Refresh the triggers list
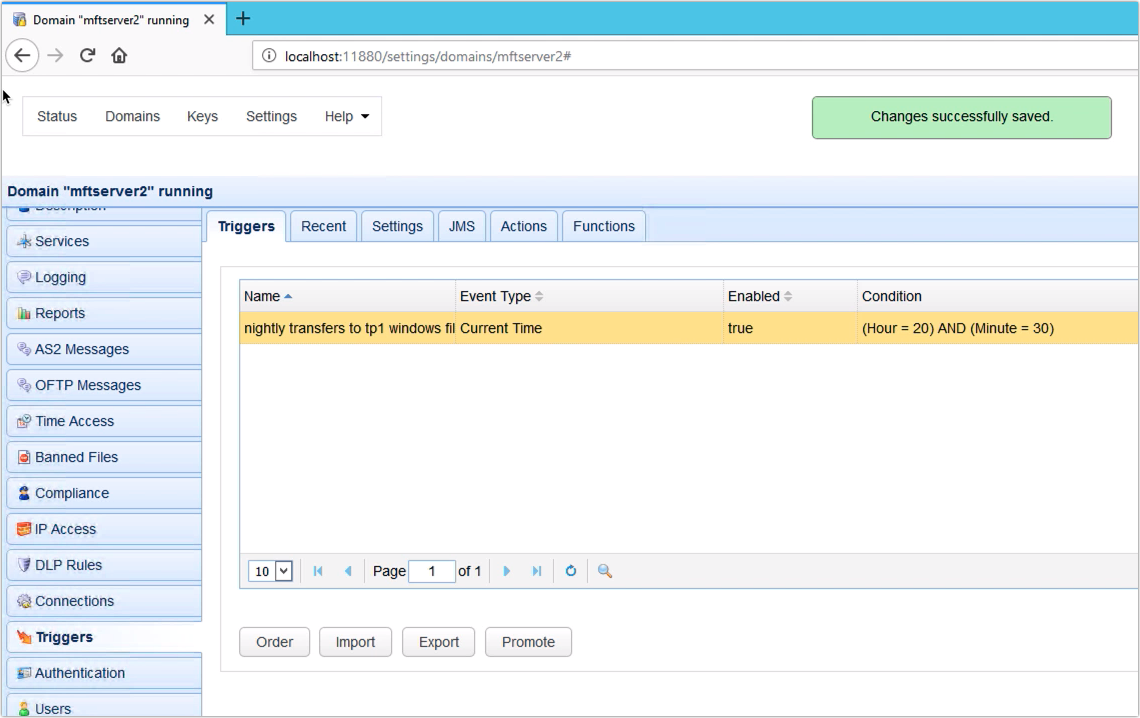The image size is (1140, 718). coord(570,571)
